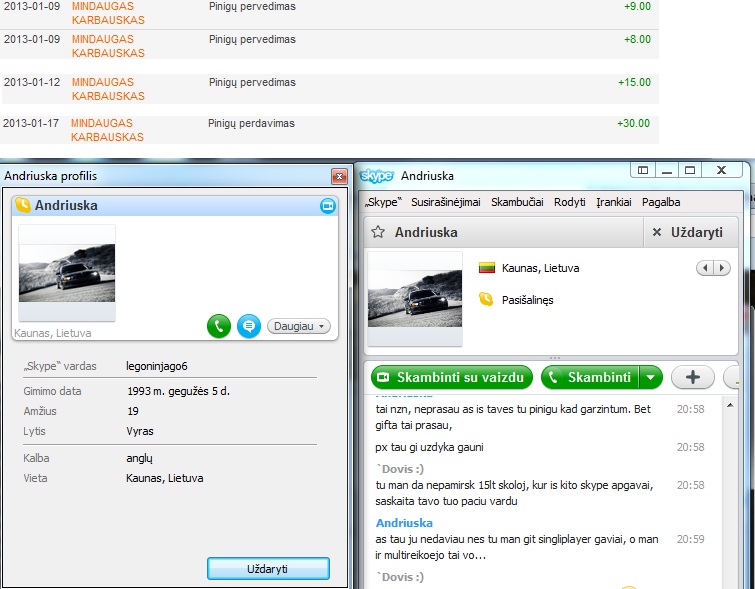Image resolution: width=755 pixels, height=589 pixels.
Task: Click the +30.00 amount
Action: [x=634, y=123]
